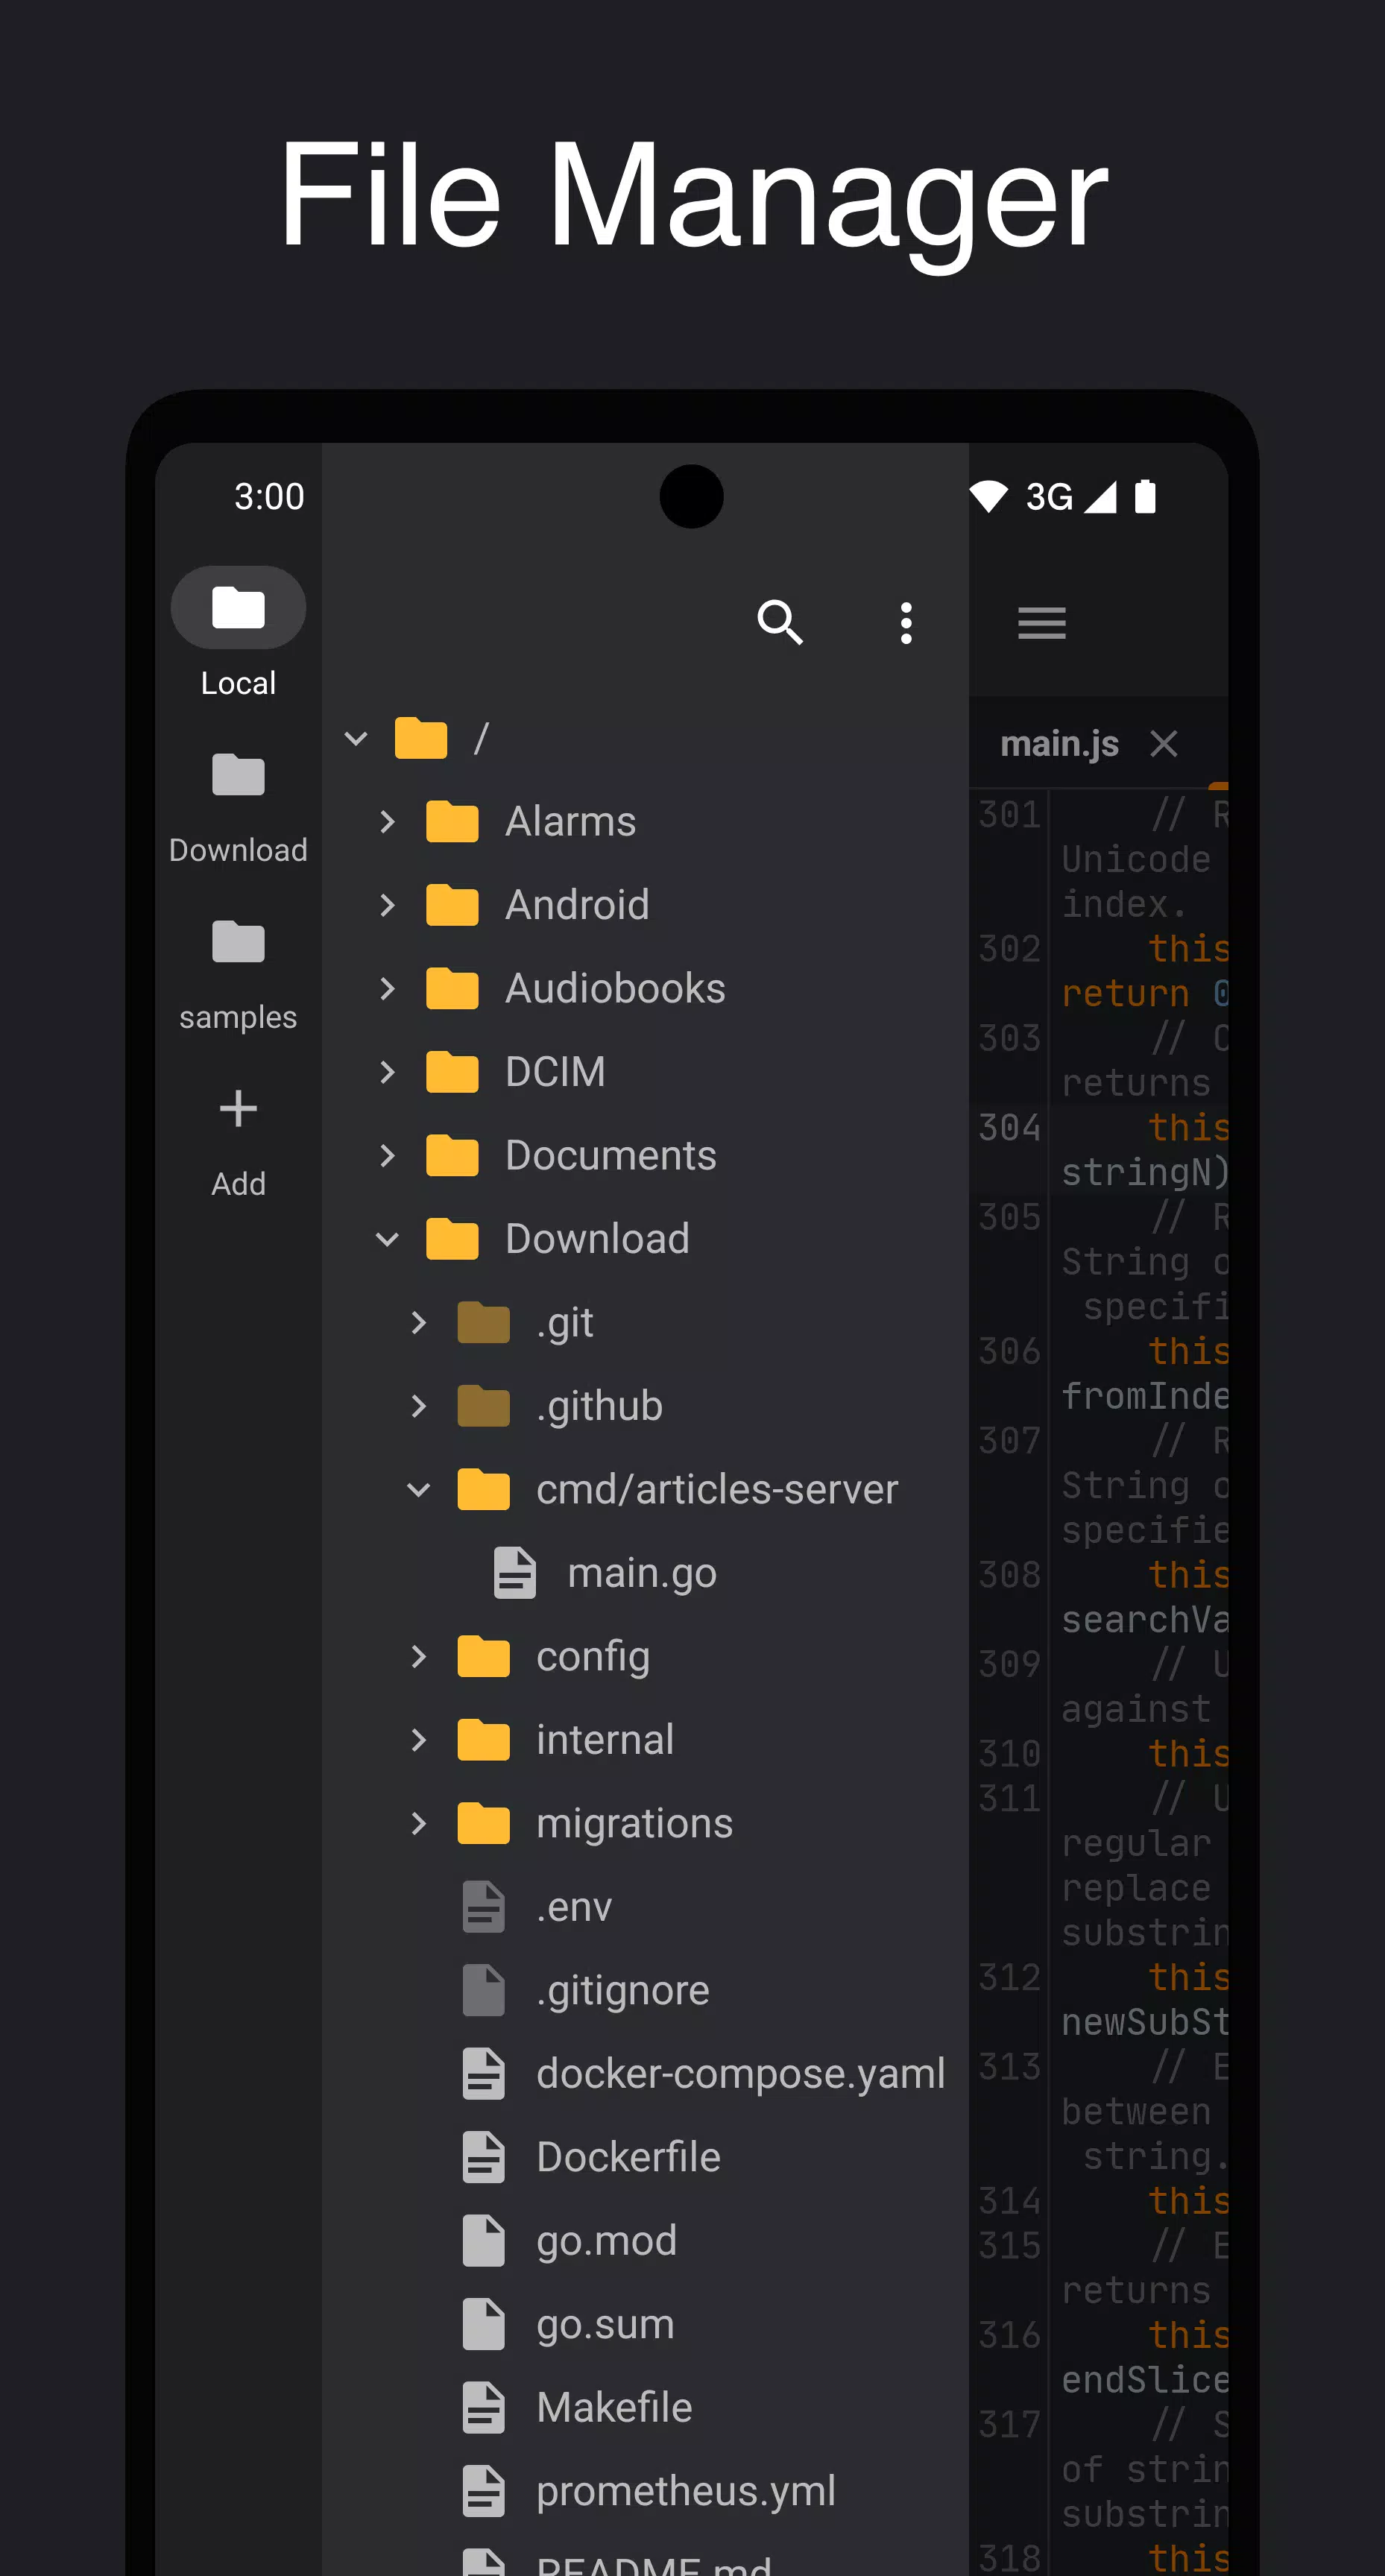
Task: Select the 'Download' folder name in tree
Action: tap(597, 1240)
